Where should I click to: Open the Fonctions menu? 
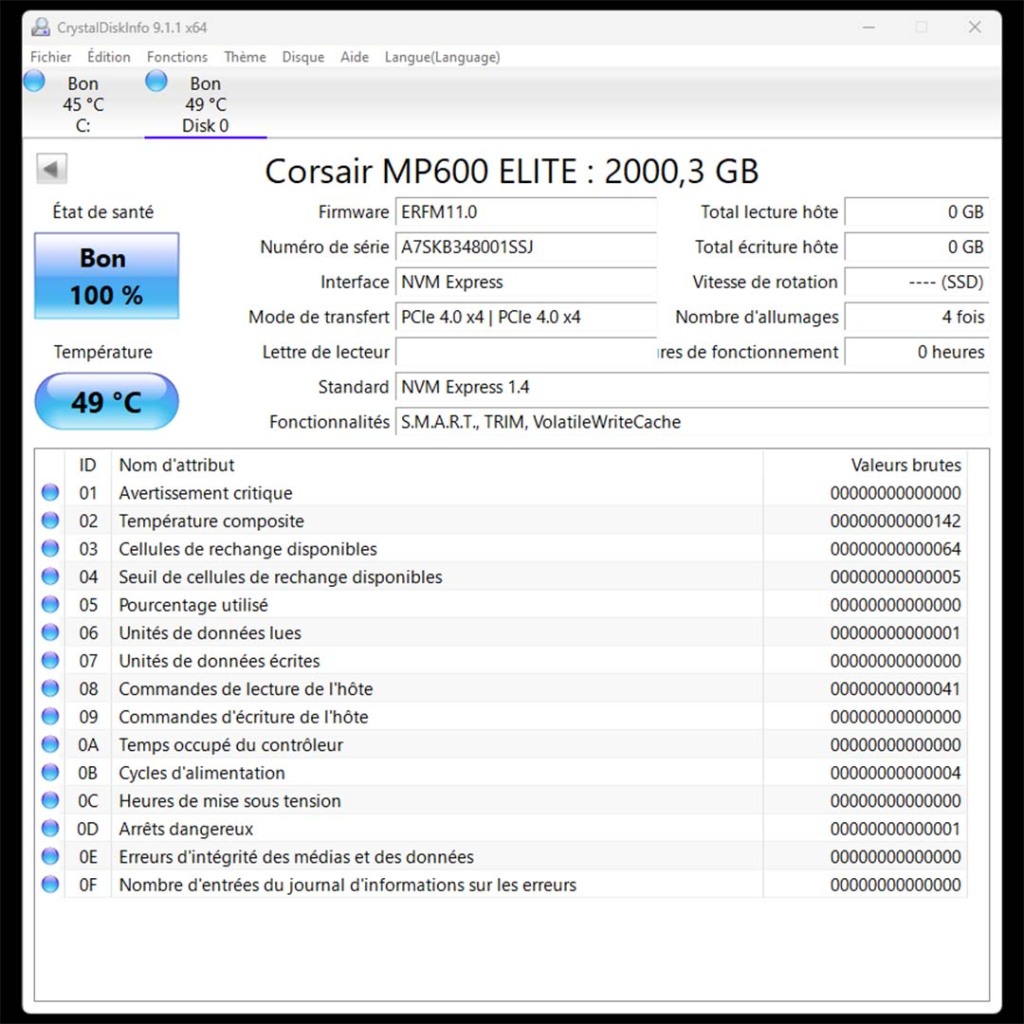177,57
